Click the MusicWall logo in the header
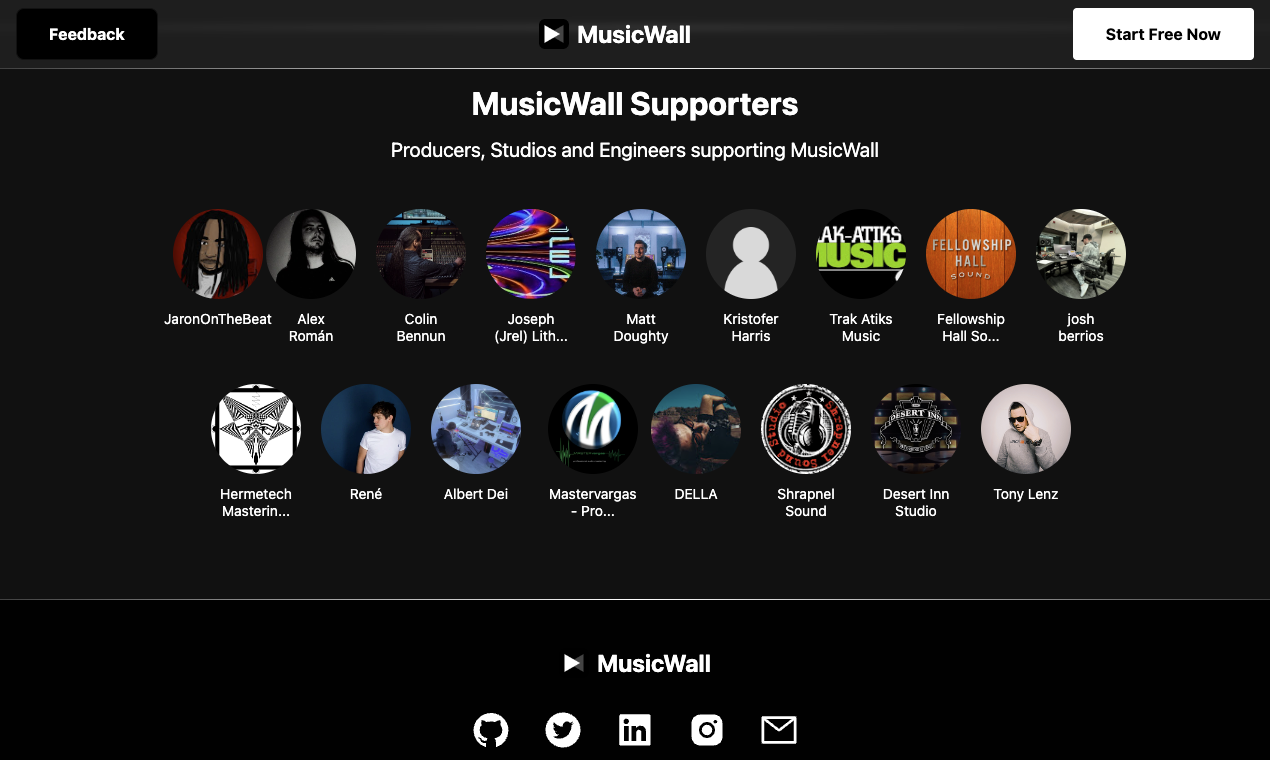The height and width of the screenshot is (760, 1270). point(615,34)
